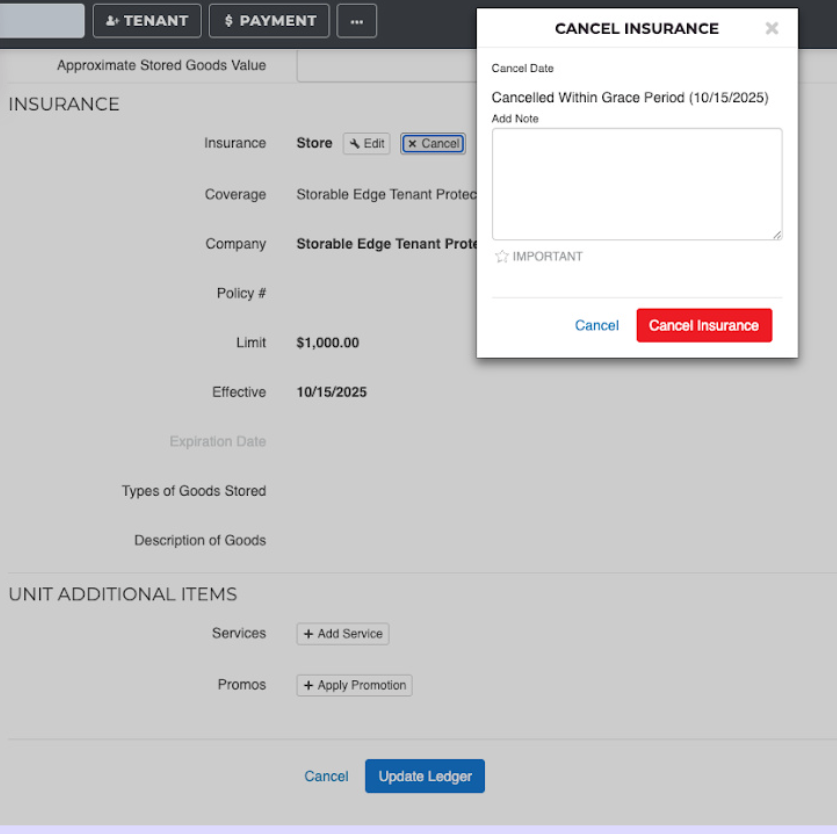Grab the note text area resize handle
This screenshot has width=837, height=834.
[x=776, y=234]
